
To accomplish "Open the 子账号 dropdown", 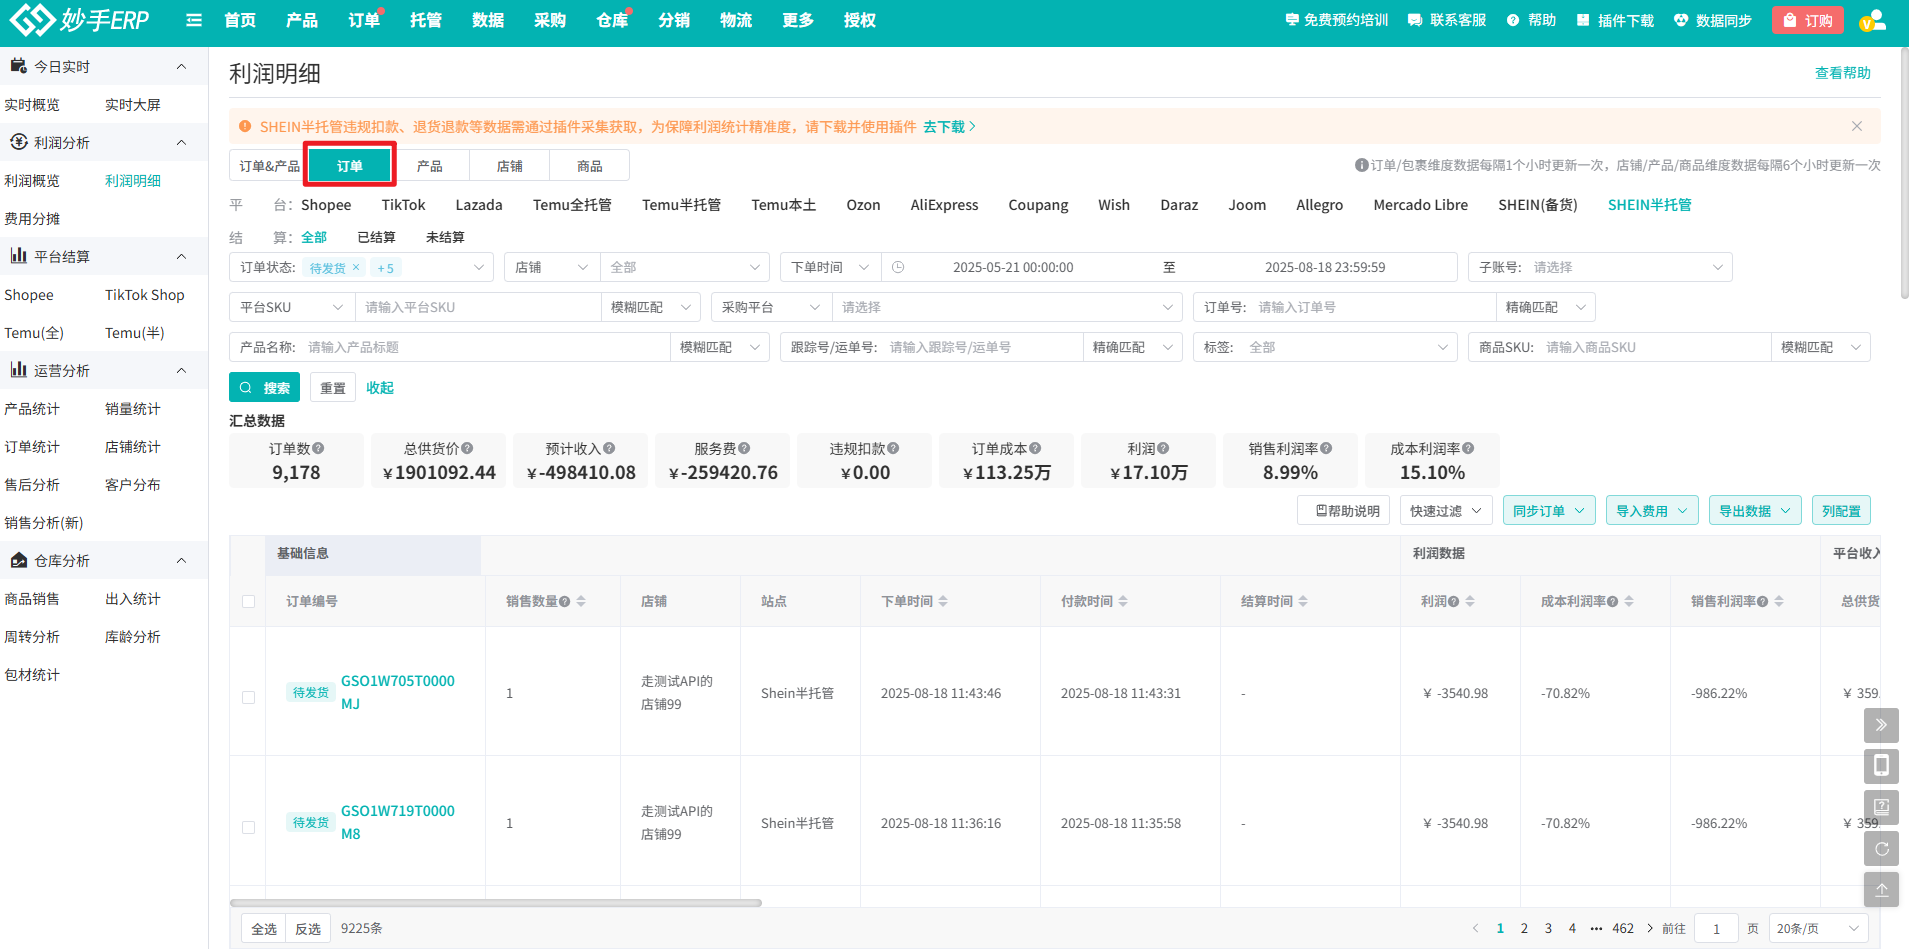I will [1600, 267].
